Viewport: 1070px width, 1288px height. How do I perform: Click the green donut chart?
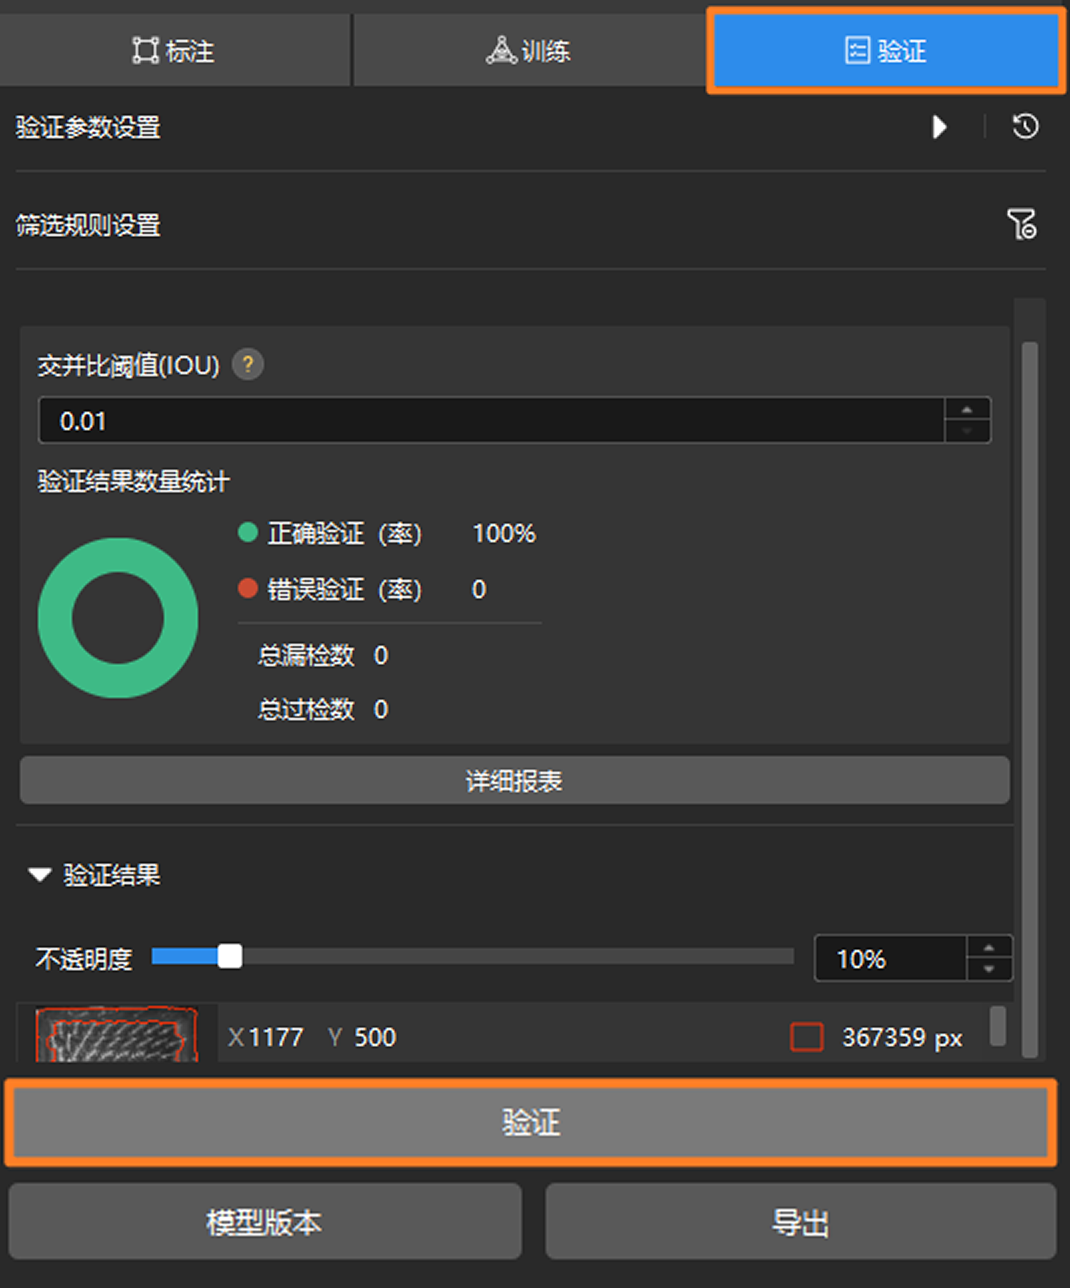pos(118,618)
